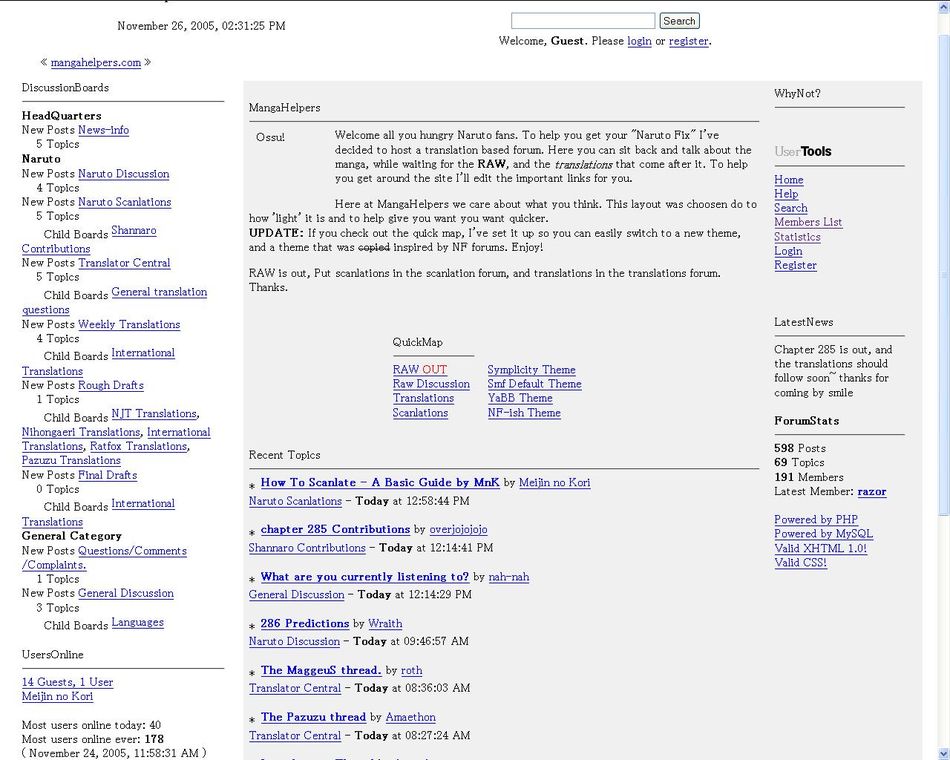Open Naruto Discussion board in sidebar
The width and height of the screenshot is (950, 760).
(124, 174)
